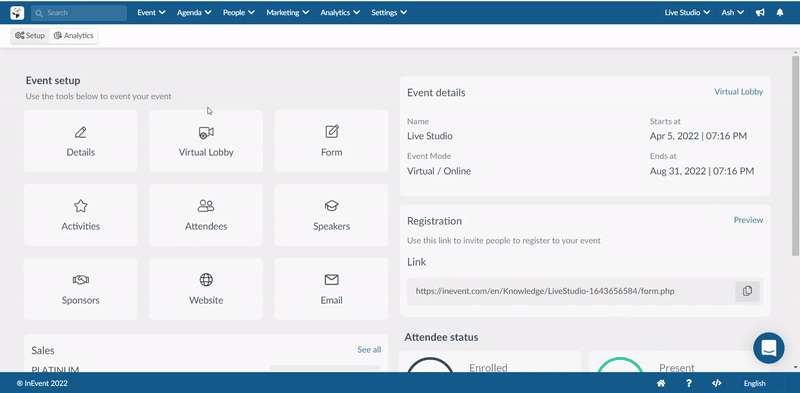Click the announcements megaphone icon
Screen dimensions: 800x393
tap(760, 13)
